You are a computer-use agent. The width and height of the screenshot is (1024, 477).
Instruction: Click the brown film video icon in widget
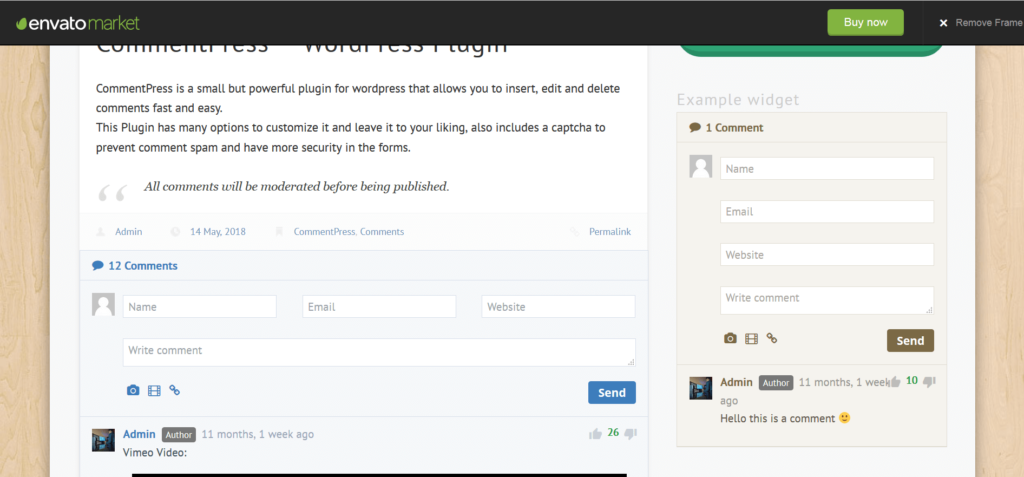tap(752, 338)
